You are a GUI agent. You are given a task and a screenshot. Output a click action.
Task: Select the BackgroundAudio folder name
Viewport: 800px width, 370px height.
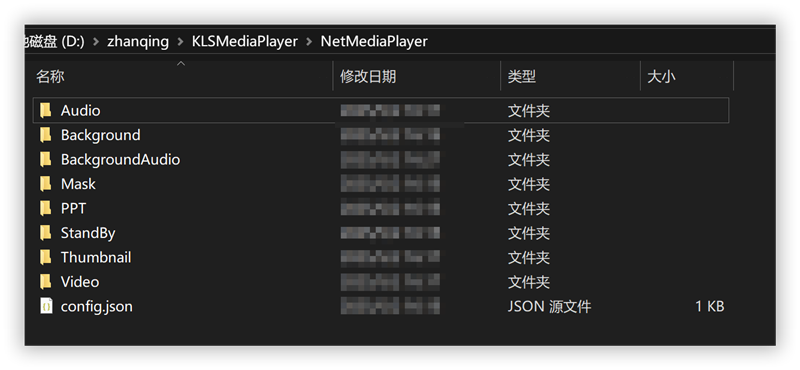click(120, 159)
